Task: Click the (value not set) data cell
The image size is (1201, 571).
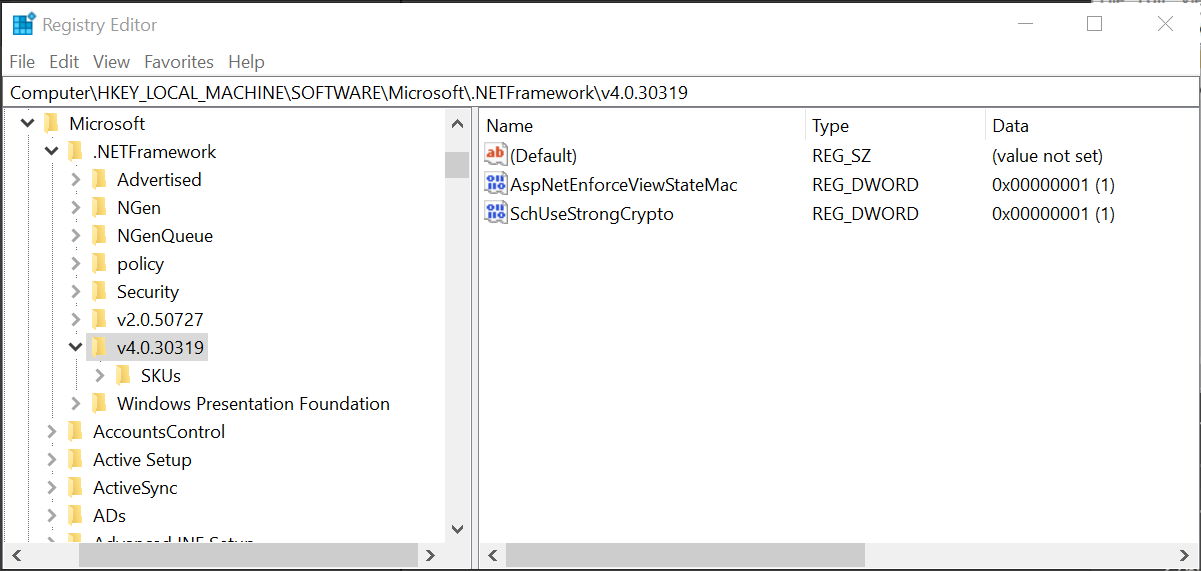Action: [1047, 156]
